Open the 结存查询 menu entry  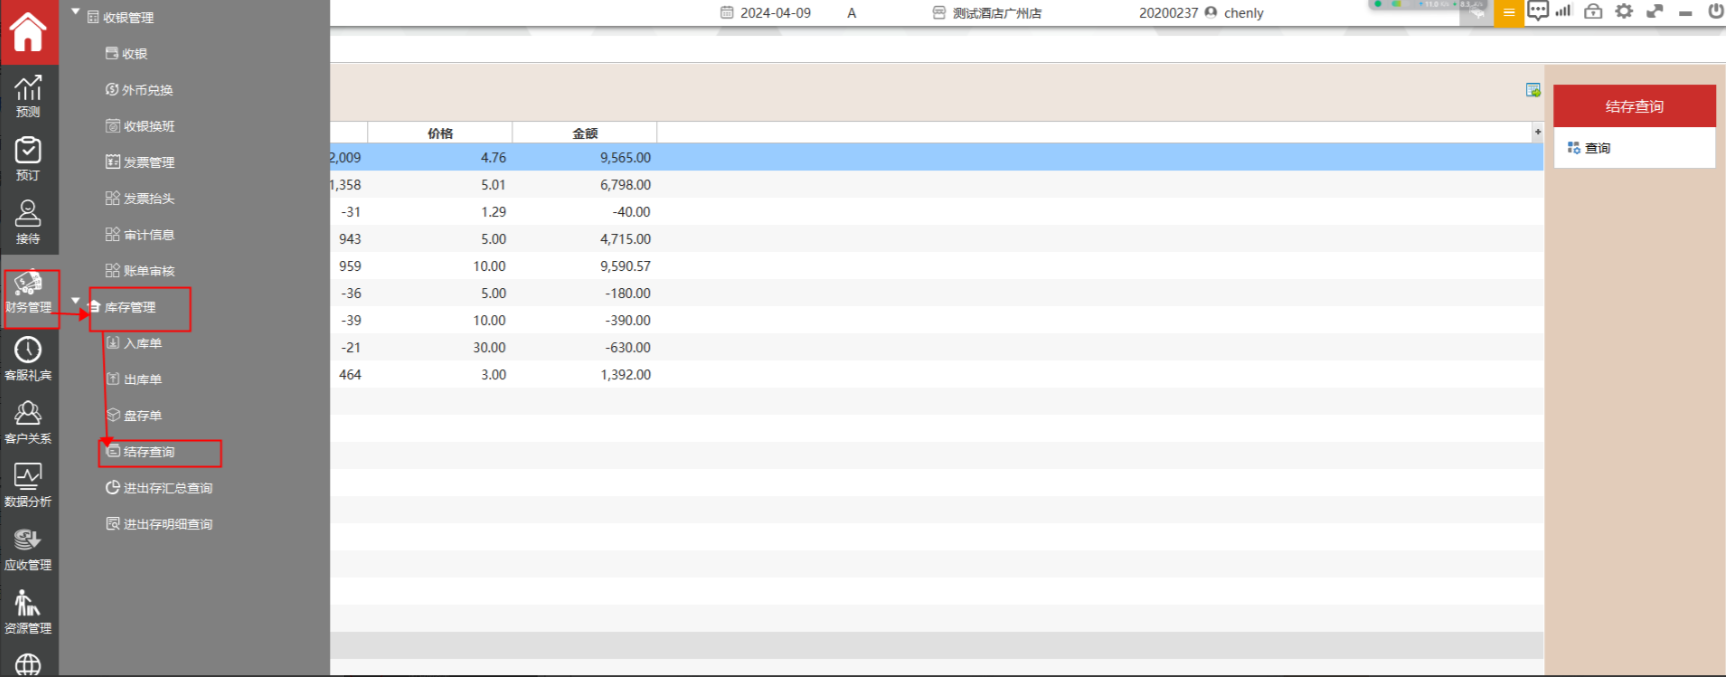click(149, 452)
